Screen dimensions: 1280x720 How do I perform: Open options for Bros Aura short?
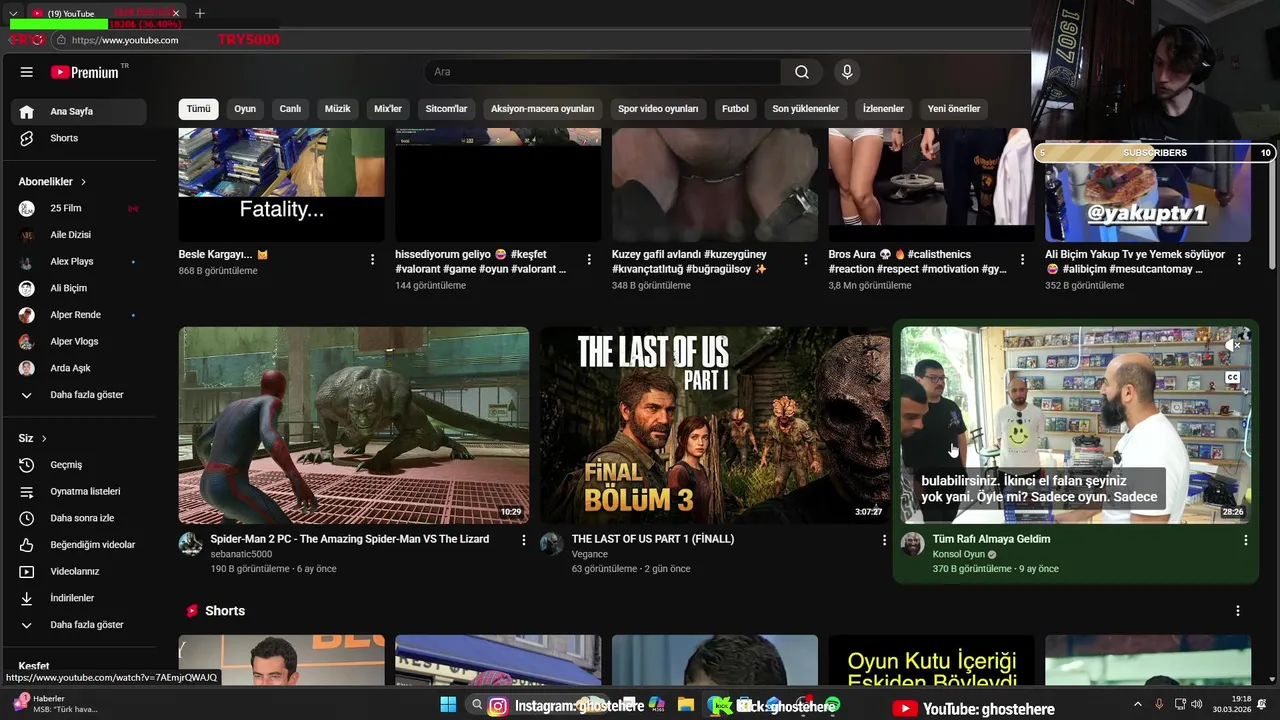pyautogui.click(x=1022, y=259)
